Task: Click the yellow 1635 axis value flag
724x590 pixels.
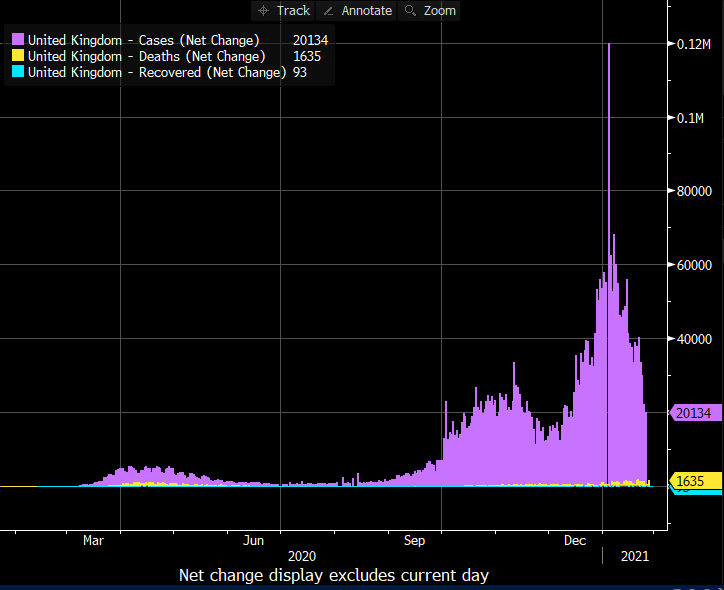Action: click(x=695, y=481)
